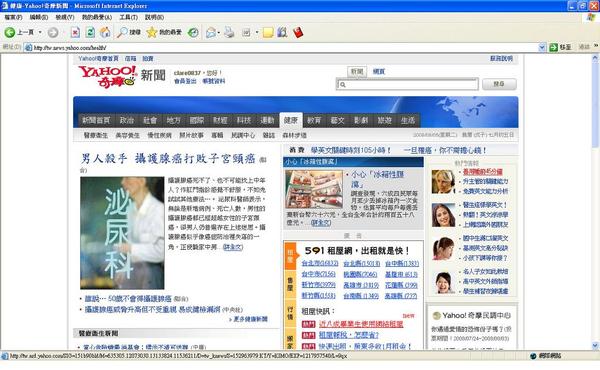Image resolution: width=600 pixels, height=370 pixels.
Task: Refresh the page with the green arrows icon
Action: pyautogui.click(x=90, y=33)
